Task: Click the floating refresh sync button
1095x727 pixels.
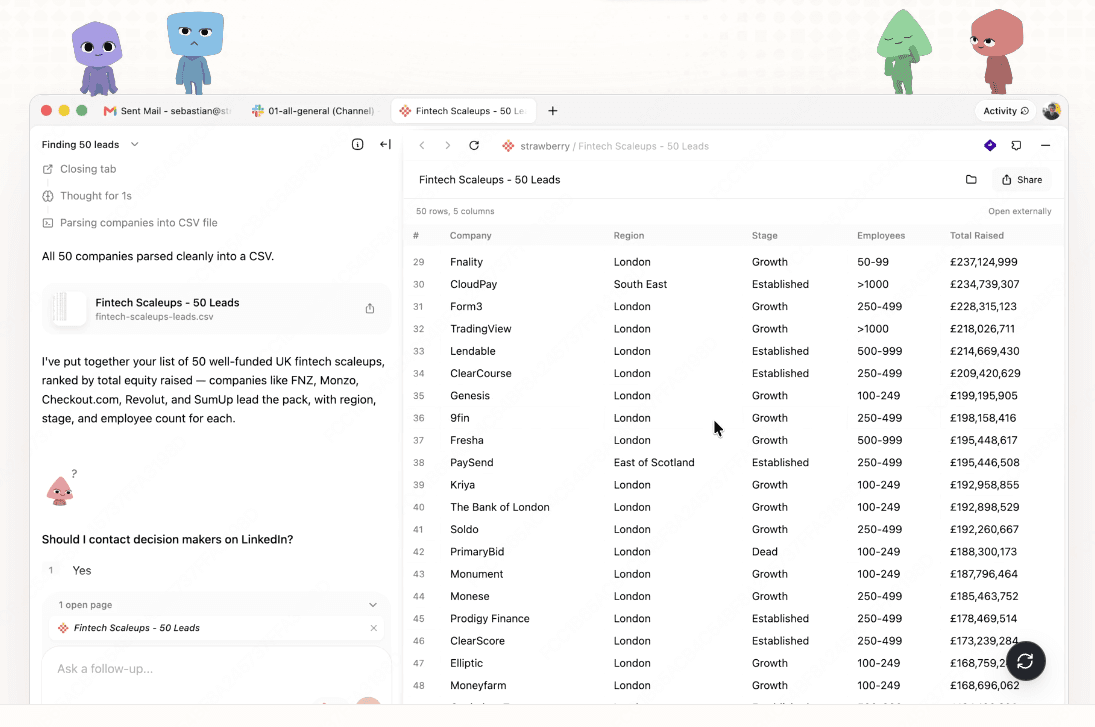Action: coord(1025,661)
